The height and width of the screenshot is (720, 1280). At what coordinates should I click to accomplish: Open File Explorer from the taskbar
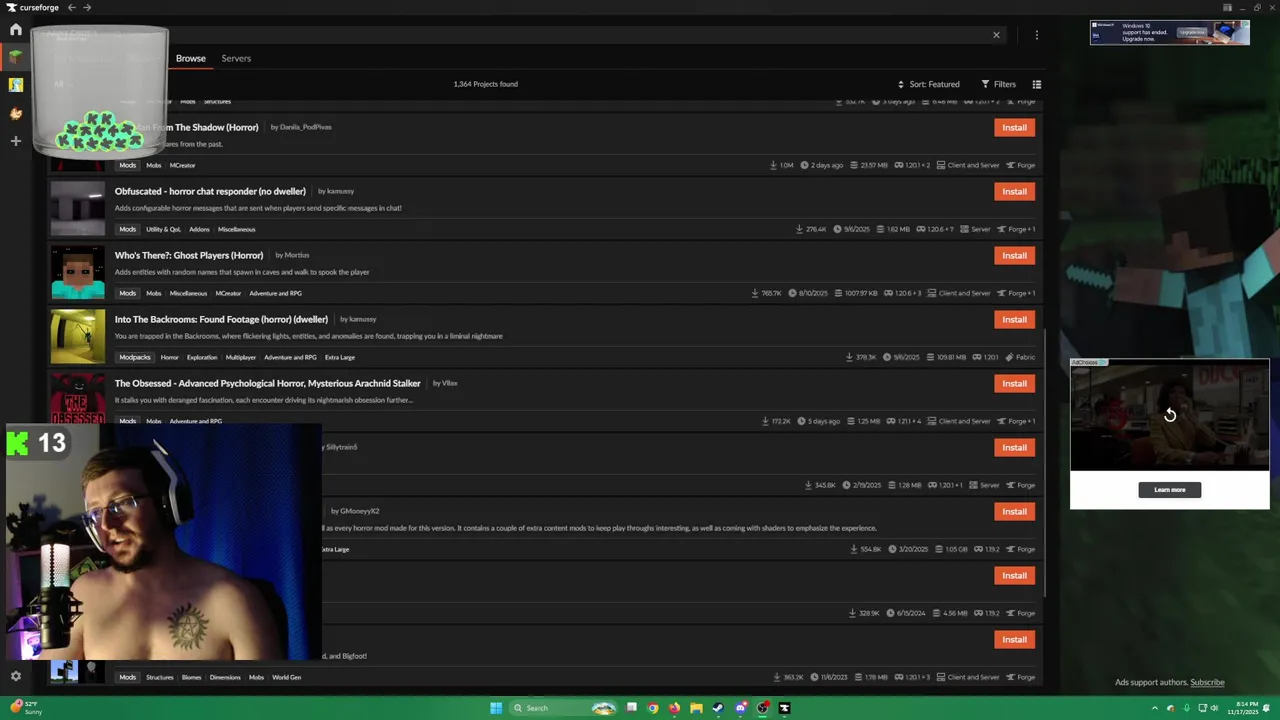(x=696, y=708)
